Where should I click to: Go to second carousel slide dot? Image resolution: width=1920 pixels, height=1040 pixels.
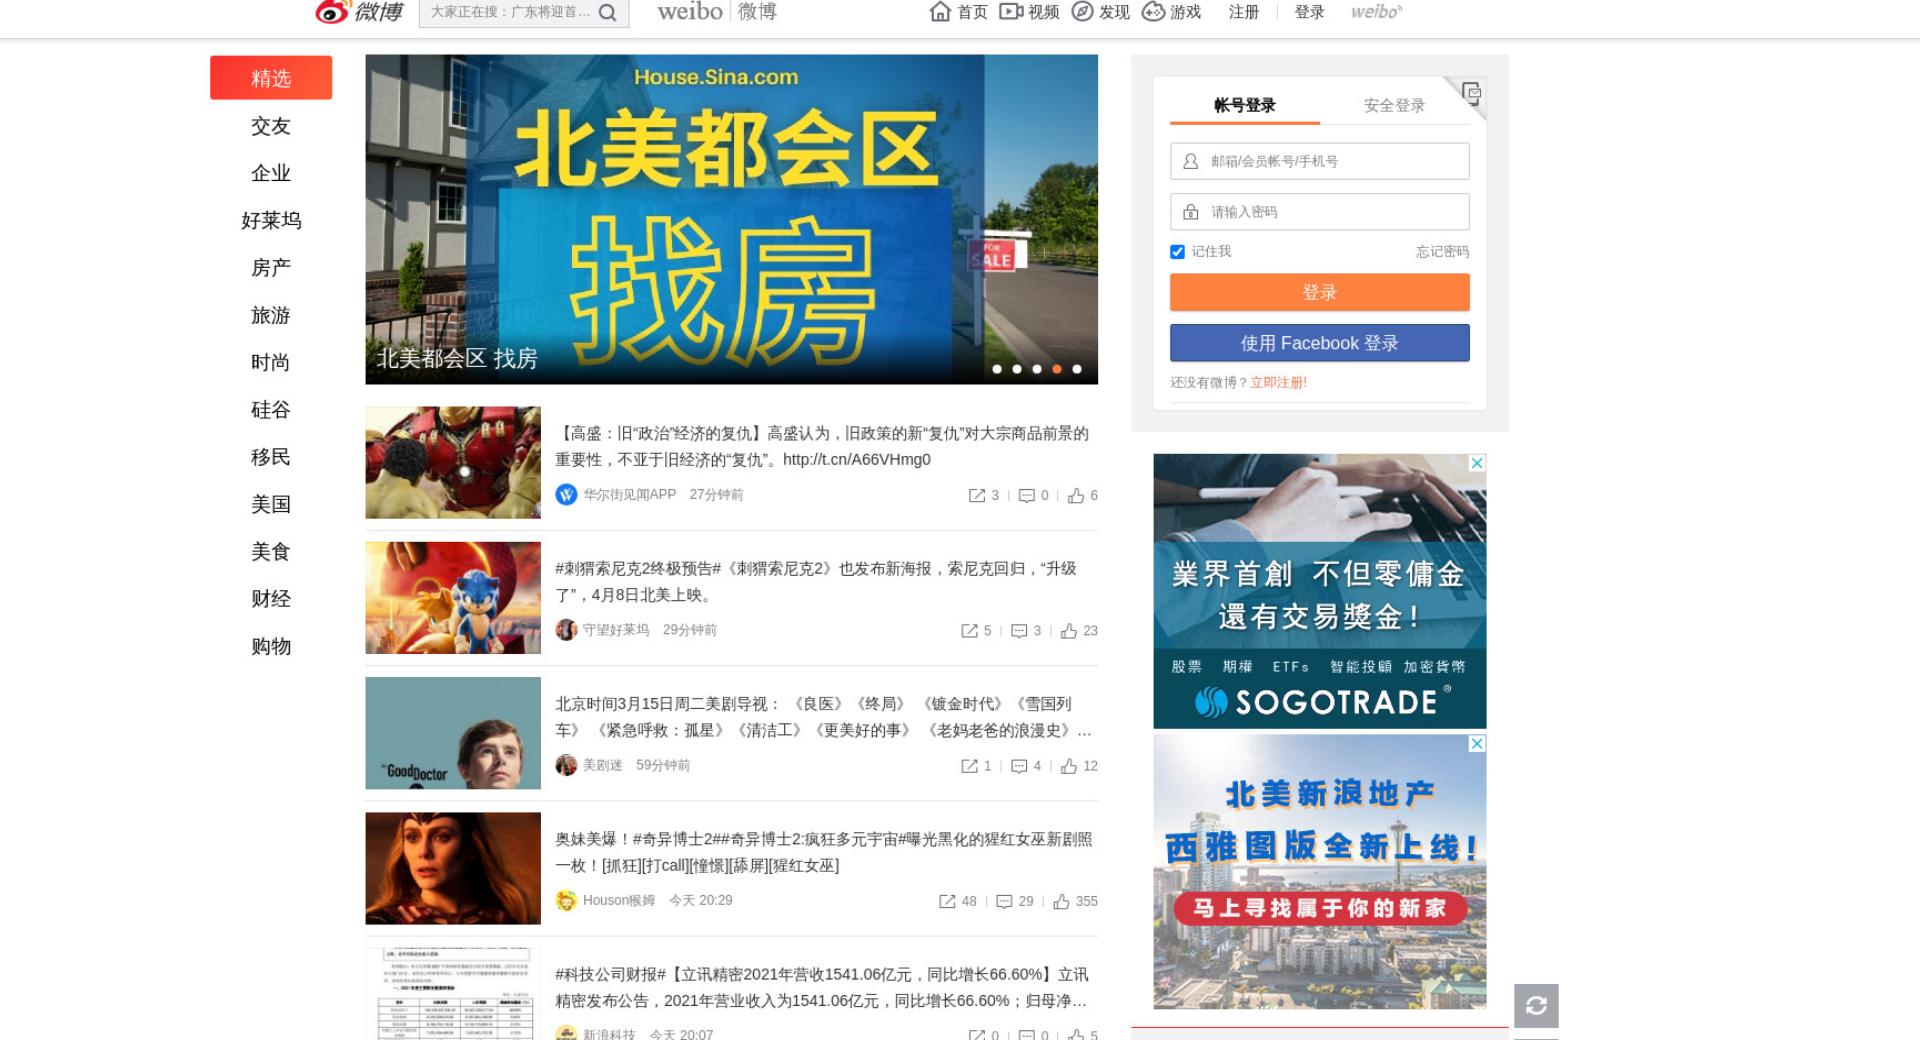[1017, 369]
